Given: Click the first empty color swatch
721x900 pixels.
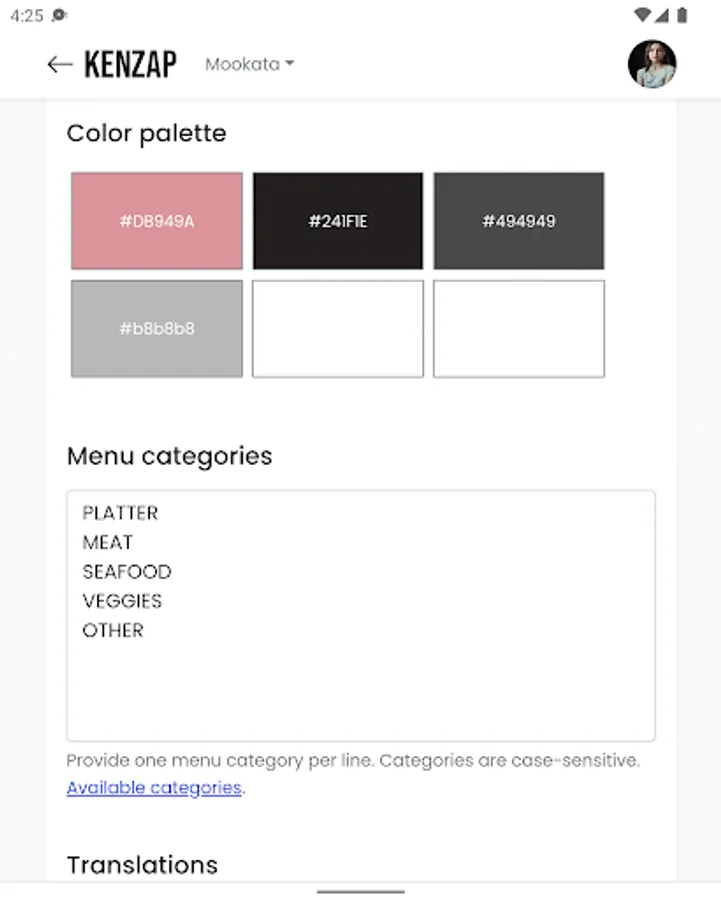Looking at the screenshot, I should [x=338, y=329].
